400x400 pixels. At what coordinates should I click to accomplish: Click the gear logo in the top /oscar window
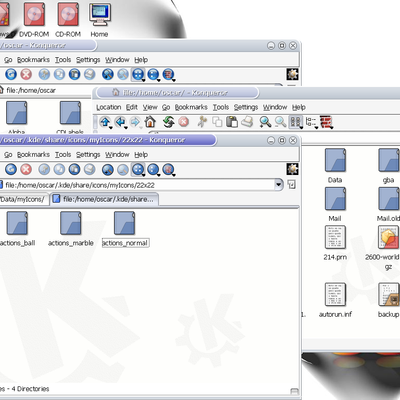point(292,74)
